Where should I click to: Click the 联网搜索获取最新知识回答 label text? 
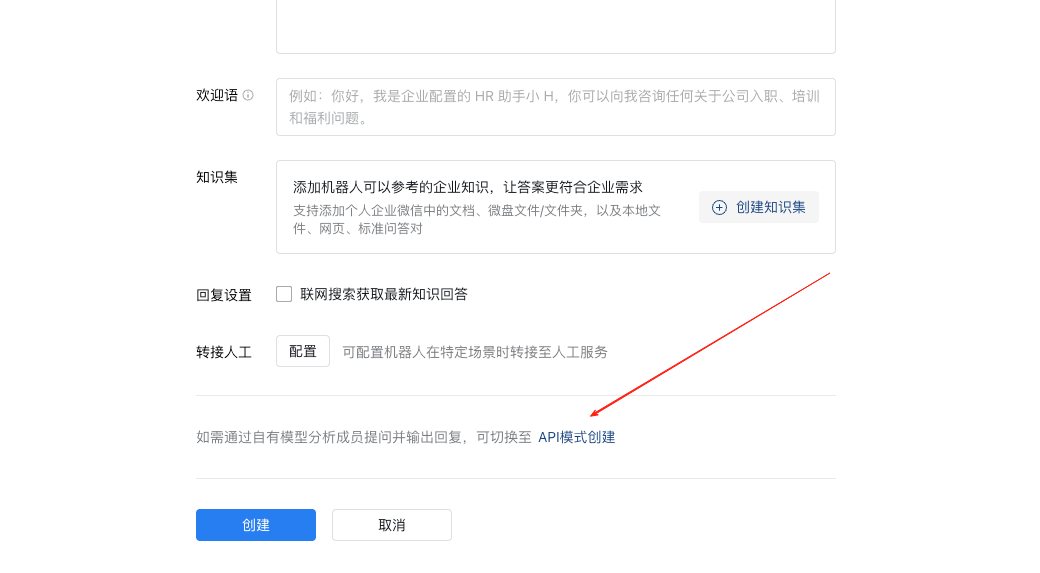[384, 294]
